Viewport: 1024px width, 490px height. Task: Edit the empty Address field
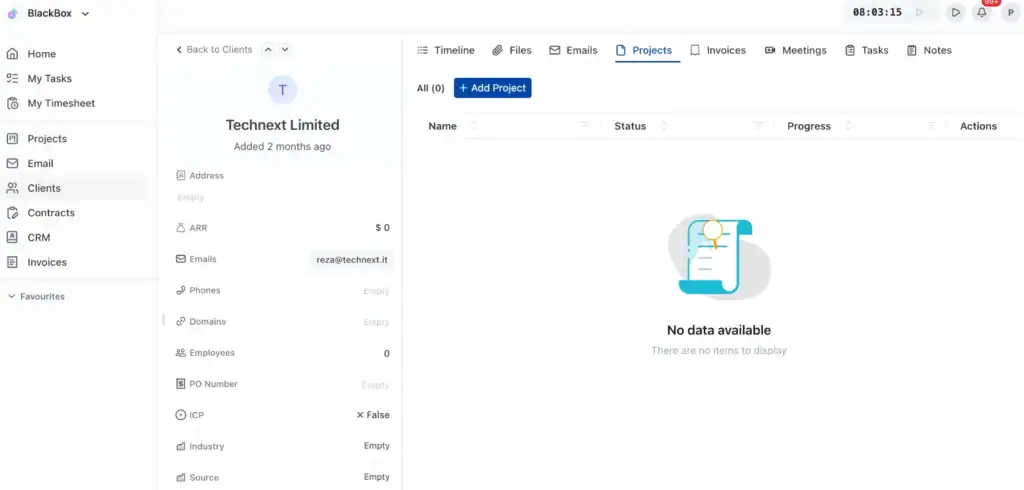(191, 197)
